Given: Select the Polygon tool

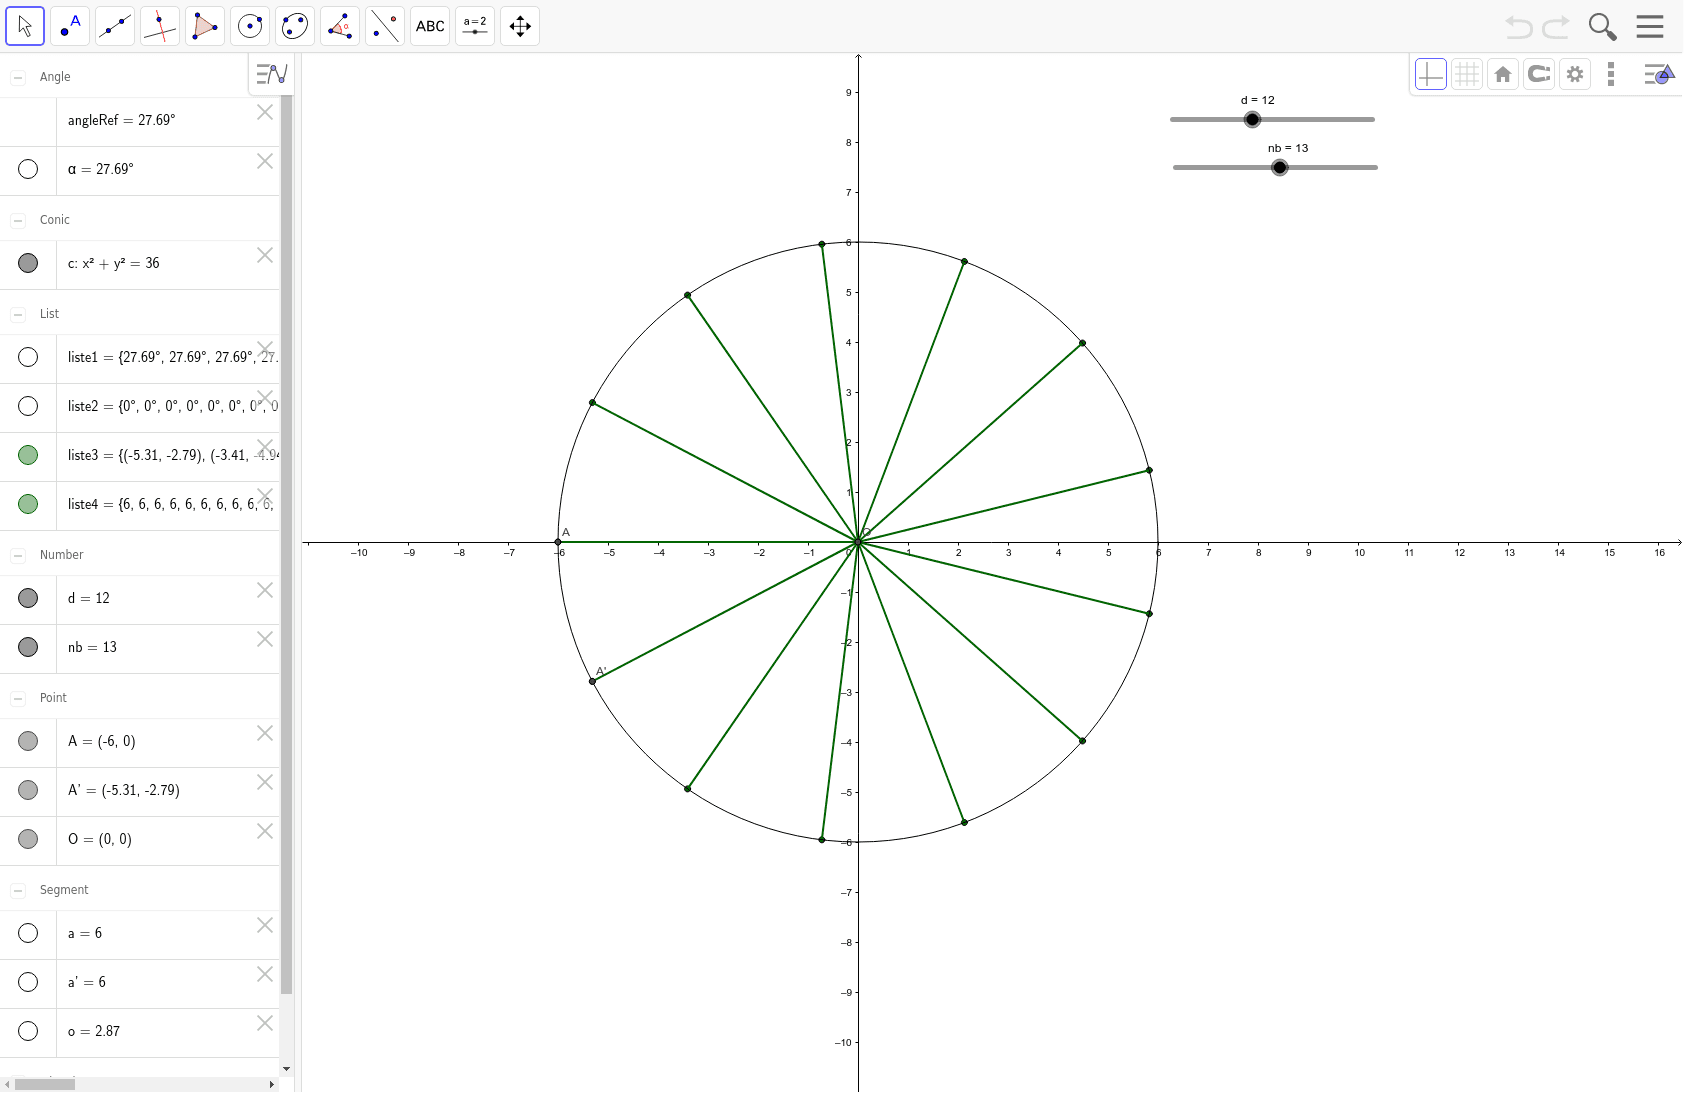Looking at the screenshot, I should [205, 26].
